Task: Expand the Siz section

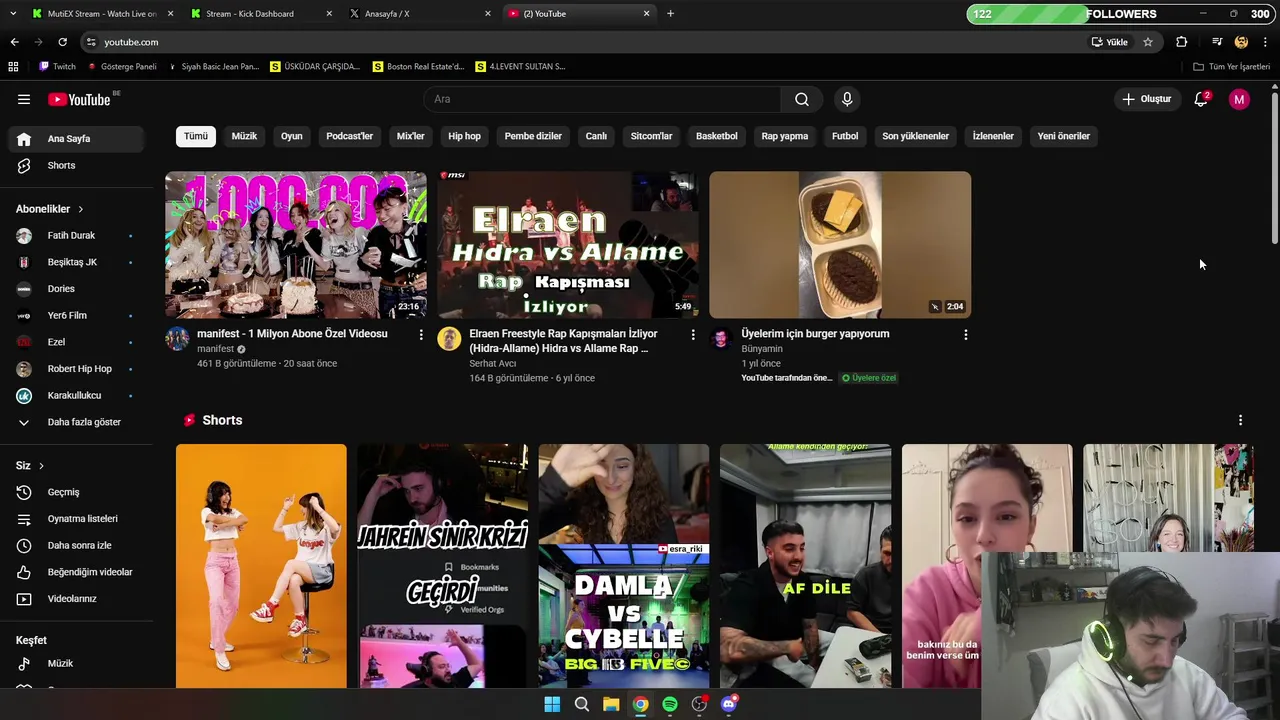Action: [x=30, y=466]
